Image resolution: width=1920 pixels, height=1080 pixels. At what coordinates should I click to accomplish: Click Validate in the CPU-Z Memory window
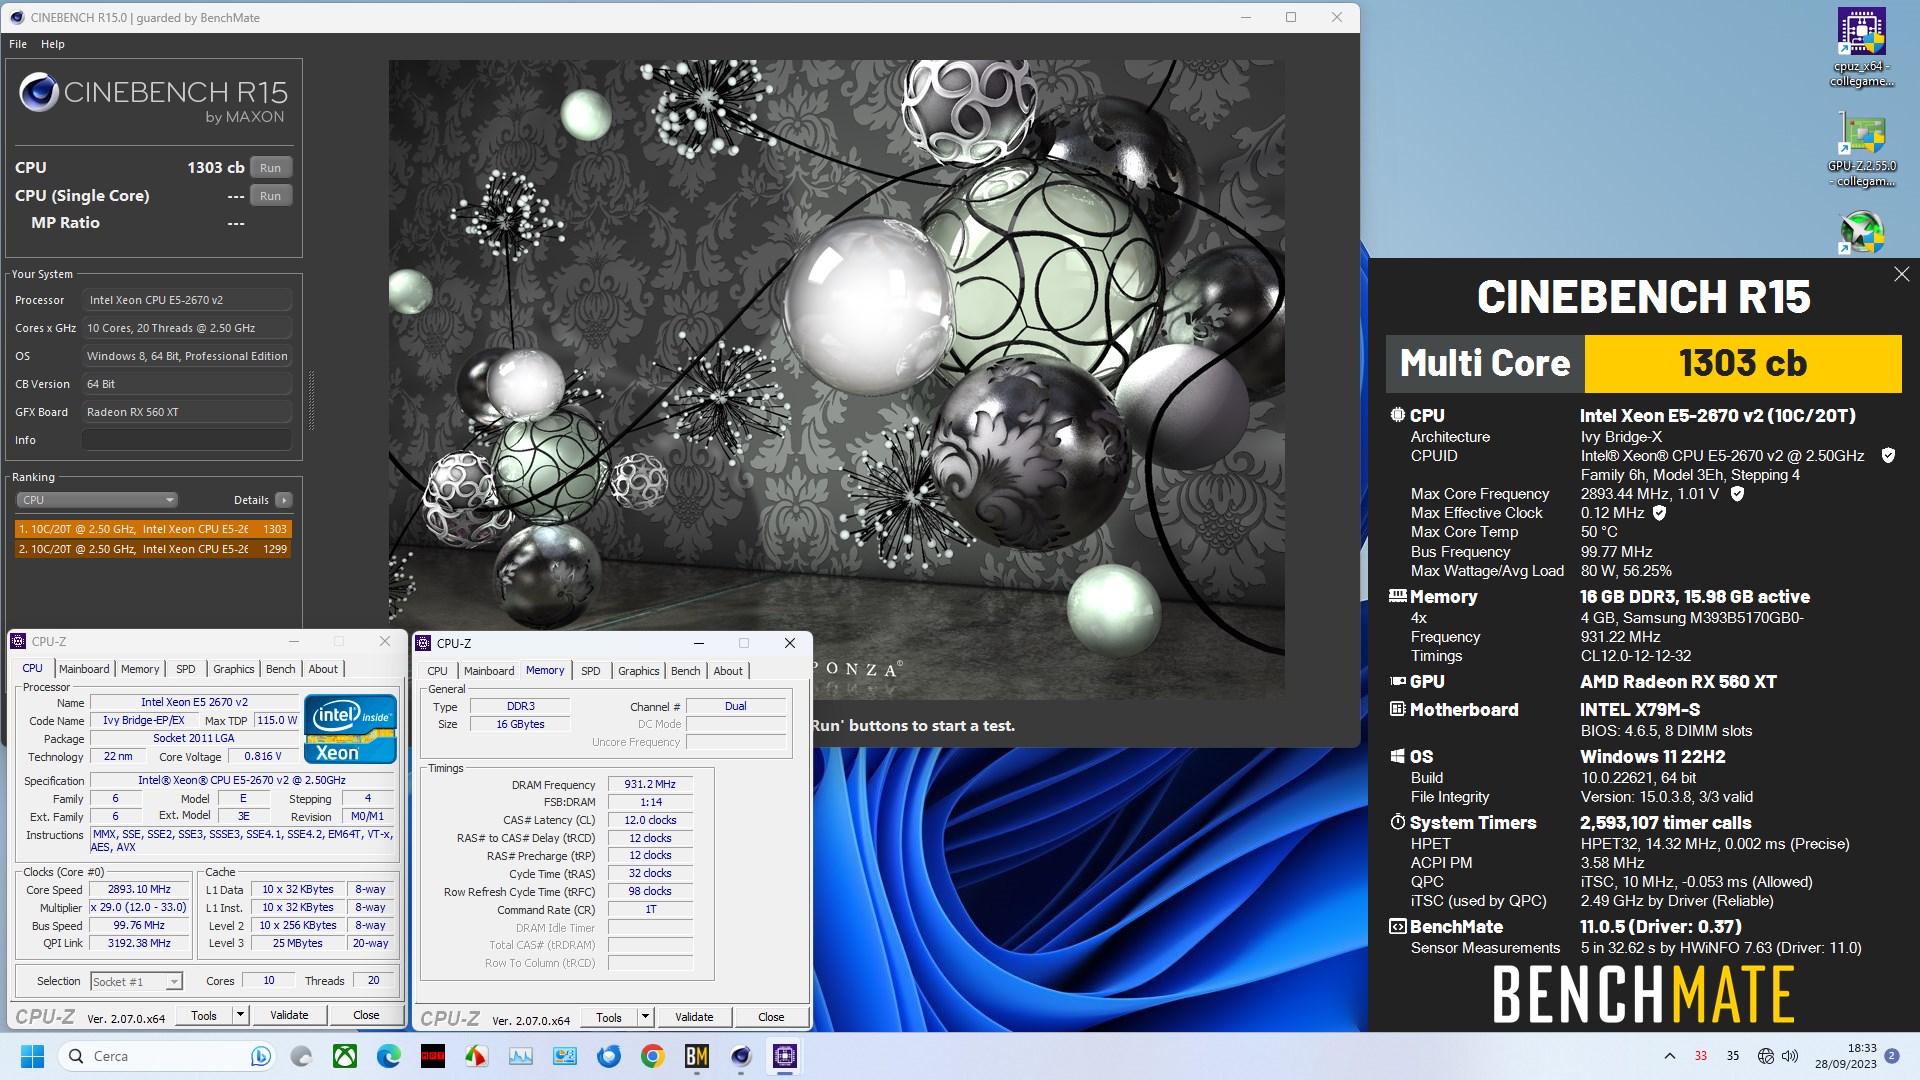coord(694,1017)
